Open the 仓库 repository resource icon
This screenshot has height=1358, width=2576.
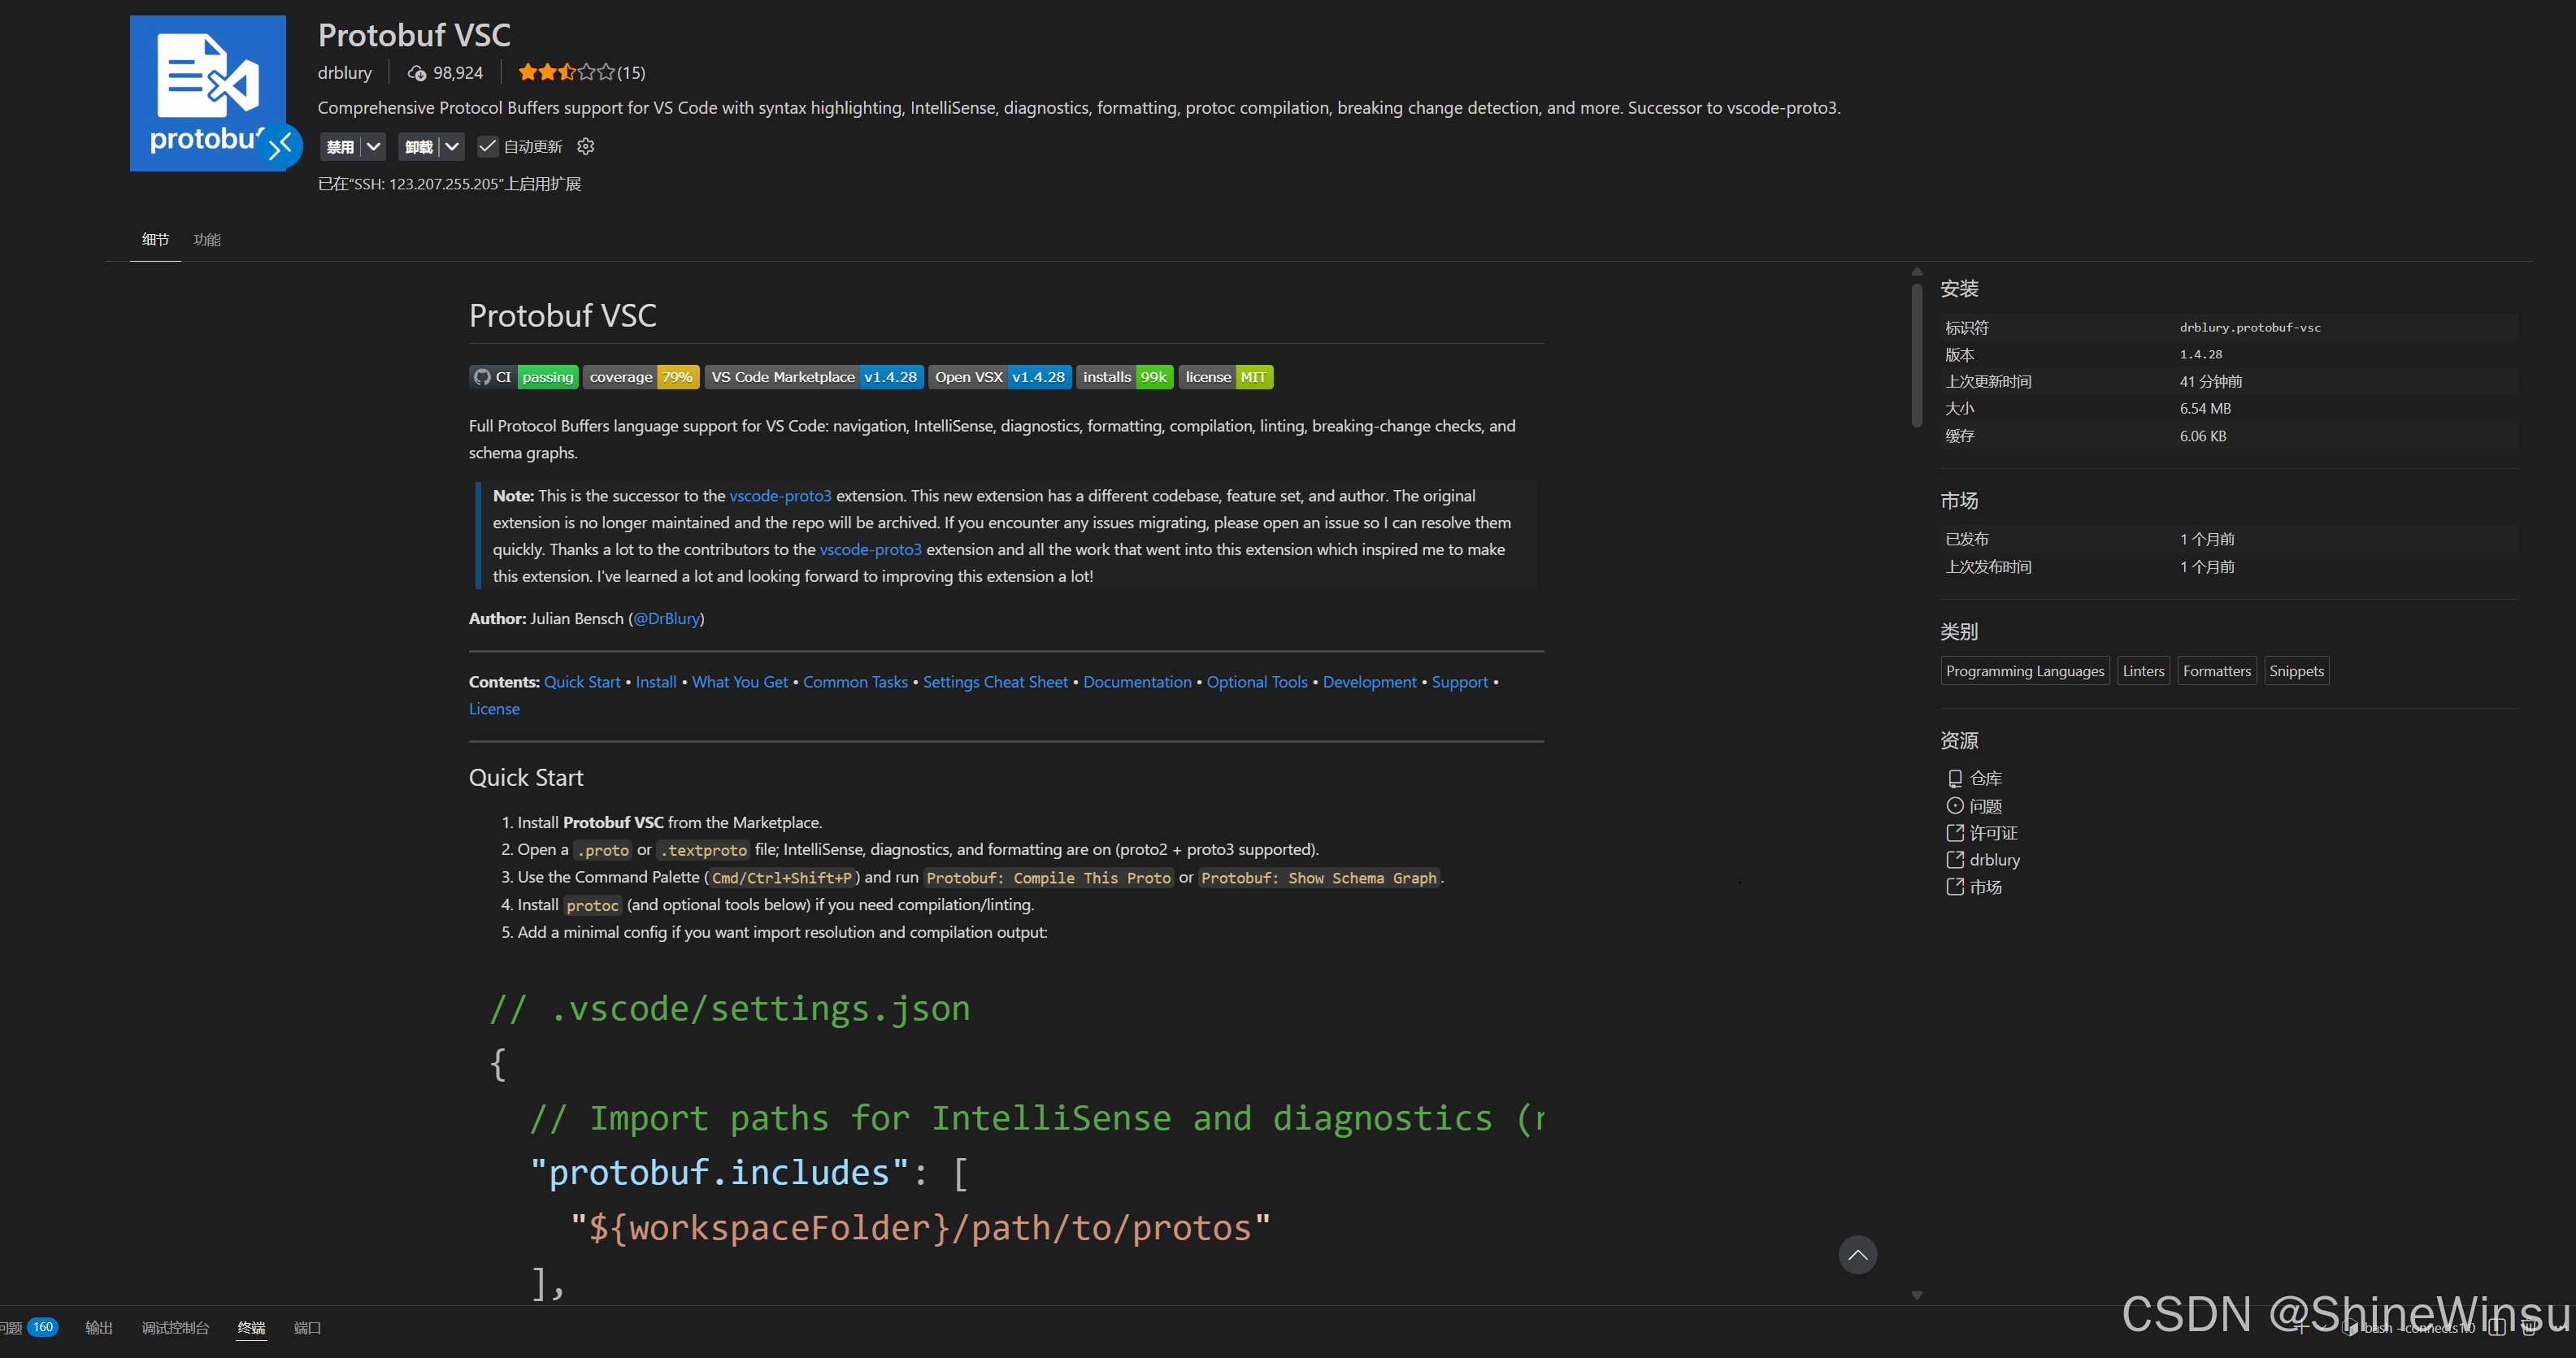[x=1954, y=778]
